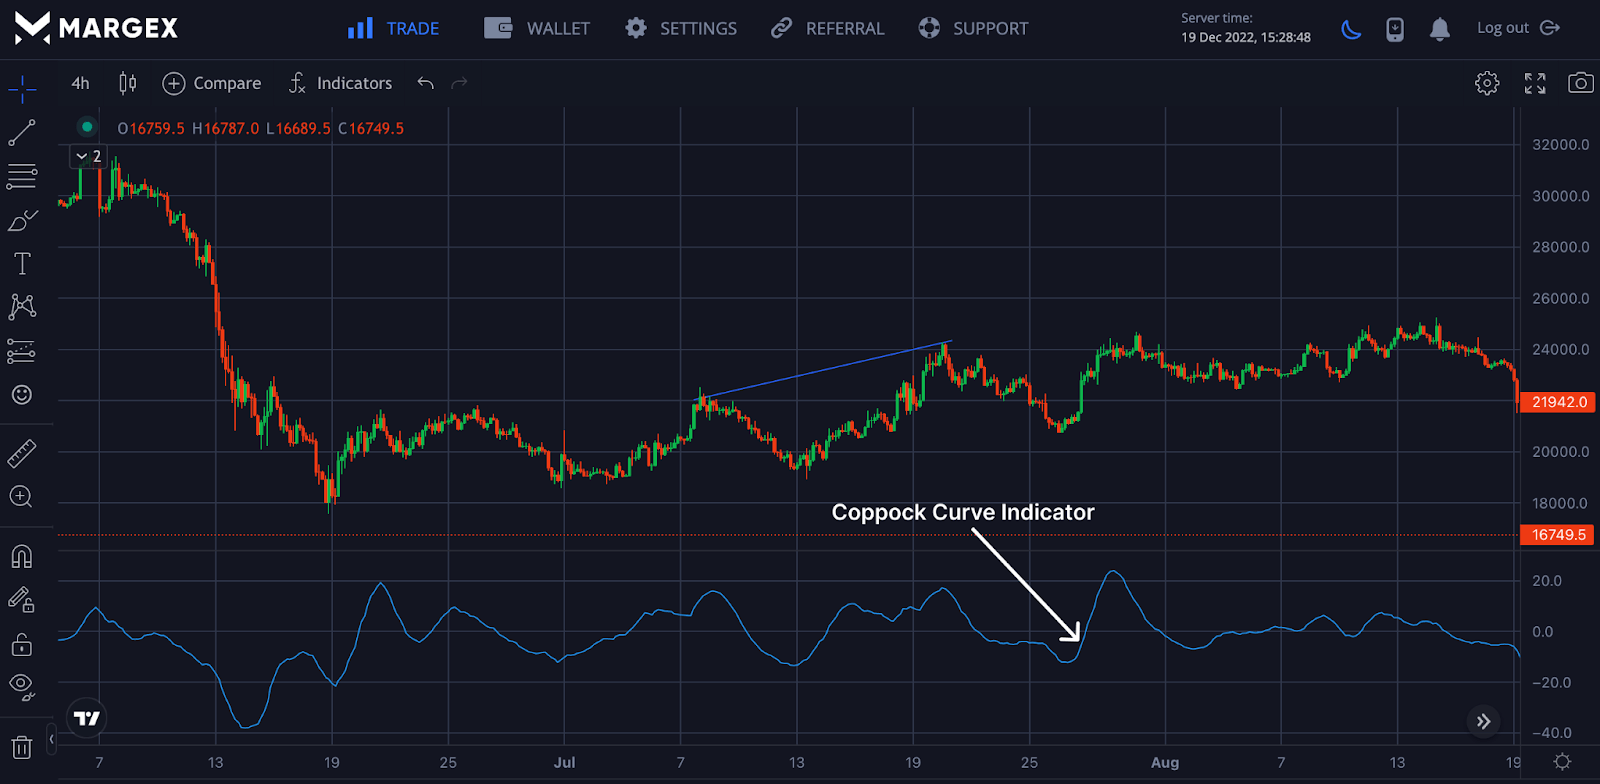Toggle dark mode moon icon
Image resolution: width=1600 pixels, height=784 pixels.
[x=1351, y=29]
